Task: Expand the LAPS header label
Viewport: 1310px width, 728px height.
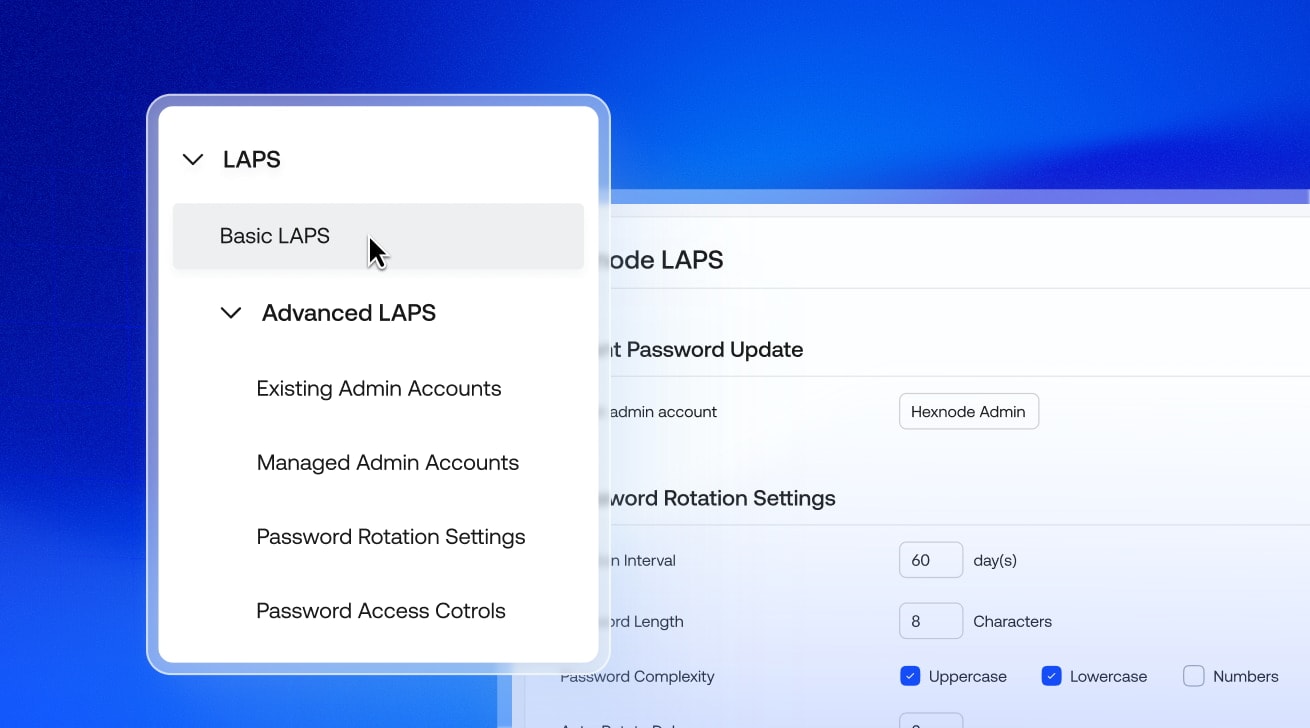Action: tap(250, 159)
